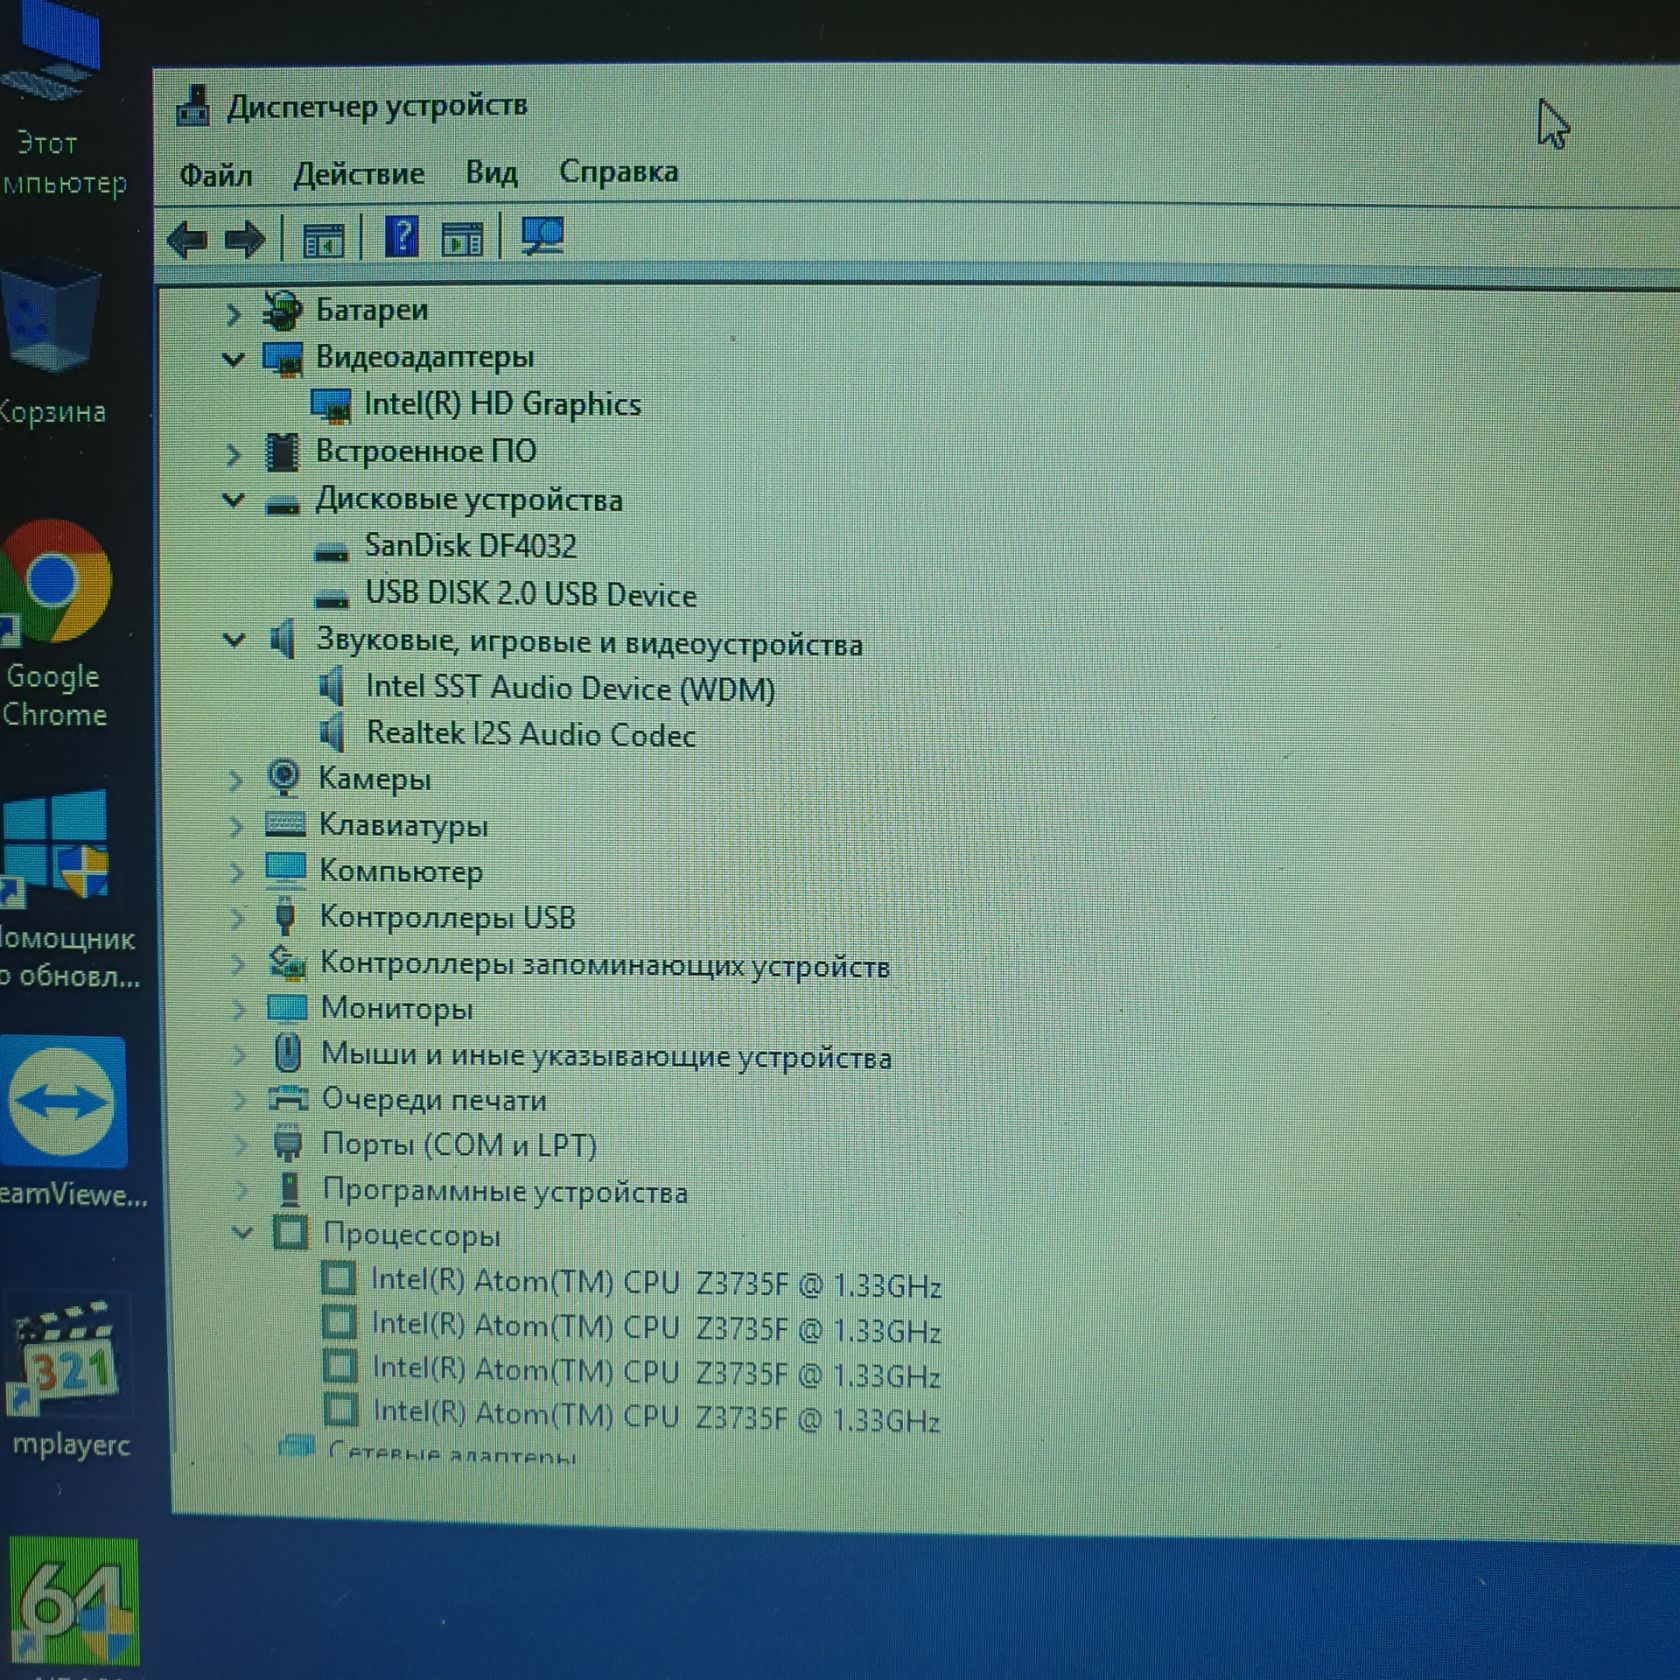Image resolution: width=1680 pixels, height=1680 pixels.
Task: Select the last Intel Atom Z3735F processor
Action: [656, 1418]
